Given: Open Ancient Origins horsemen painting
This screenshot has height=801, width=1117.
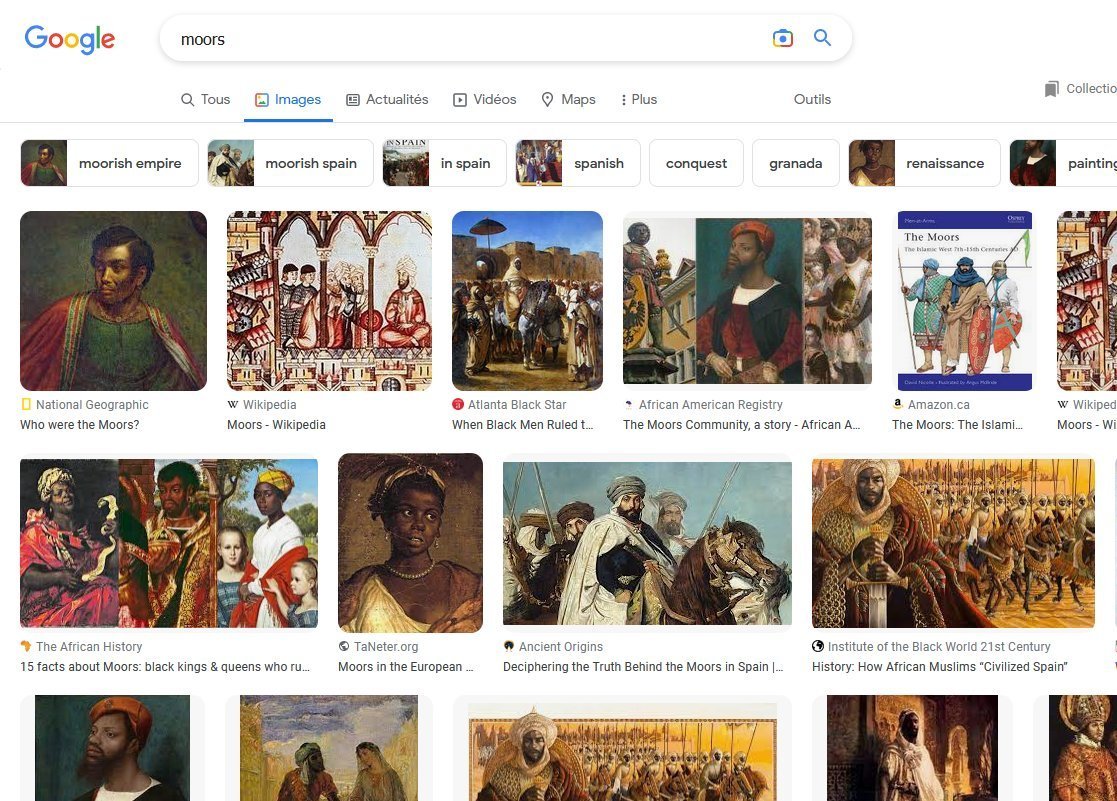Looking at the screenshot, I should point(648,543).
